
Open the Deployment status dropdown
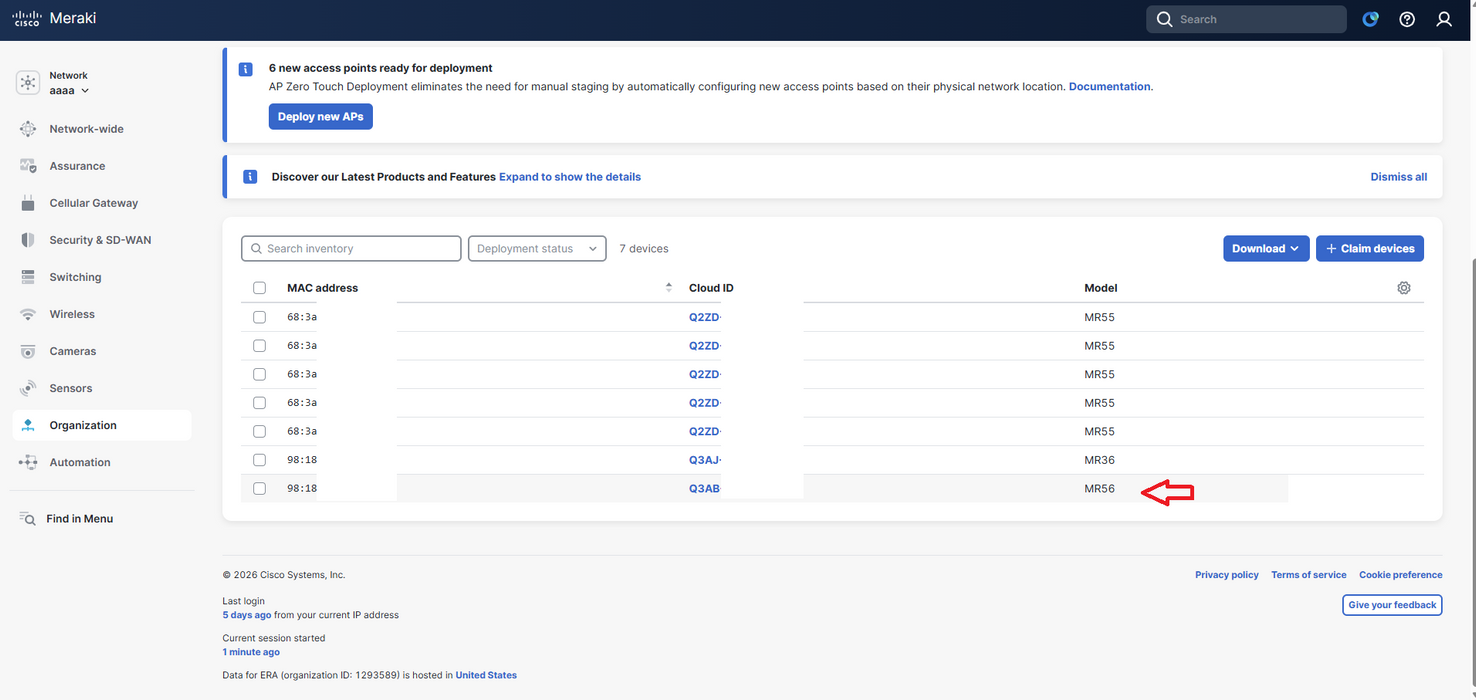537,249
